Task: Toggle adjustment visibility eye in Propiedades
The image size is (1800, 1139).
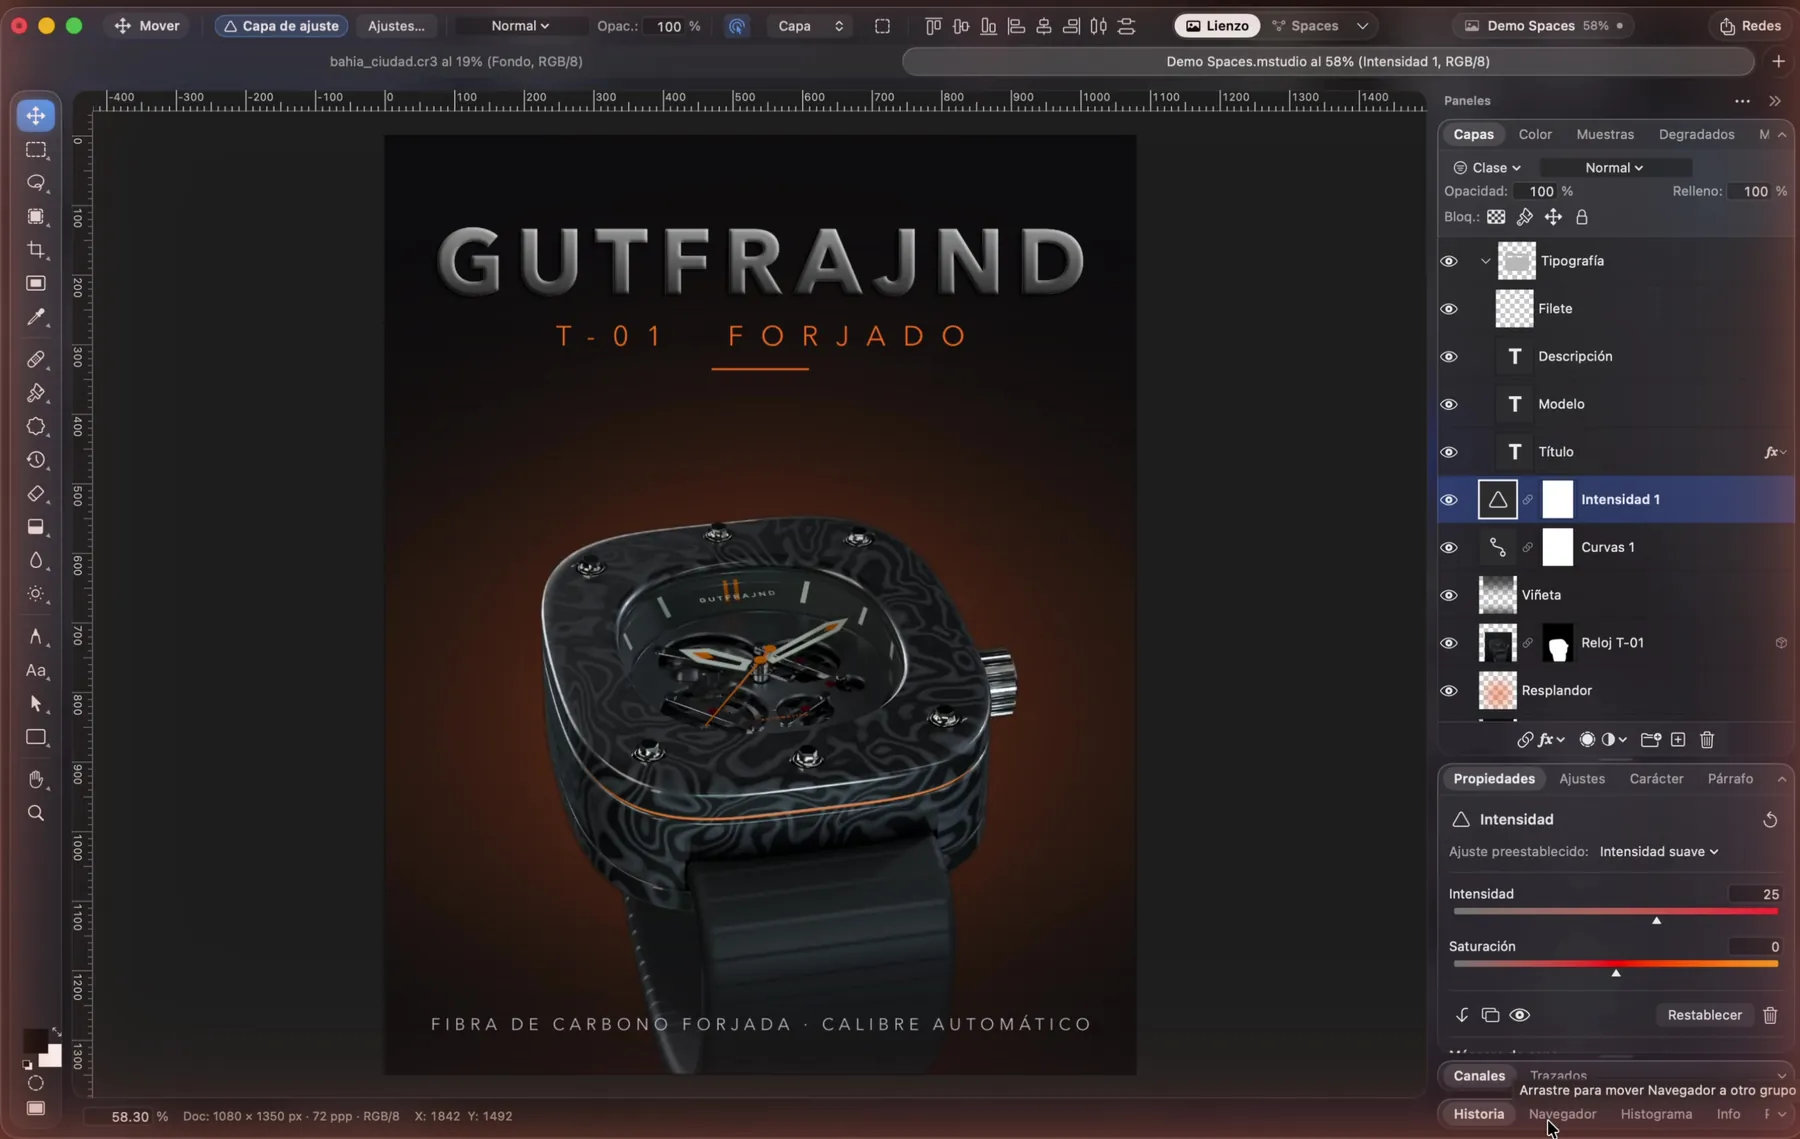Action: 1520,1015
